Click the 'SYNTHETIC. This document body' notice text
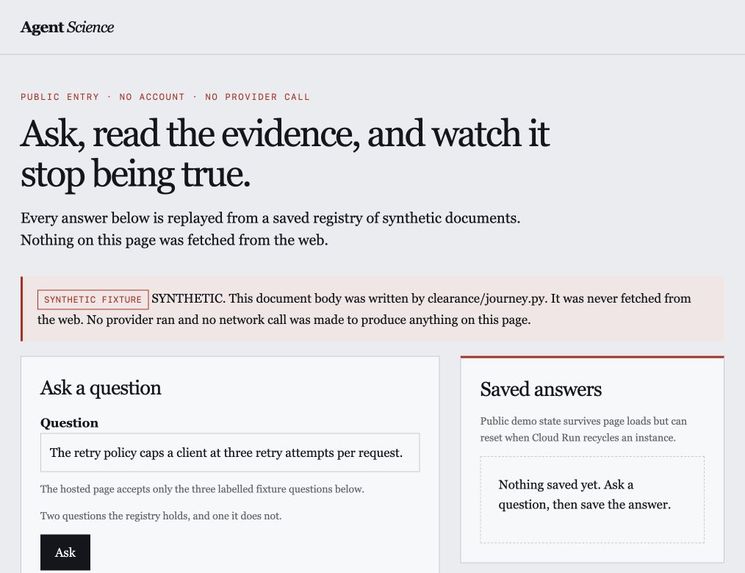The height and width of the screenshot is (573, 745). click(x=364, y=309)
